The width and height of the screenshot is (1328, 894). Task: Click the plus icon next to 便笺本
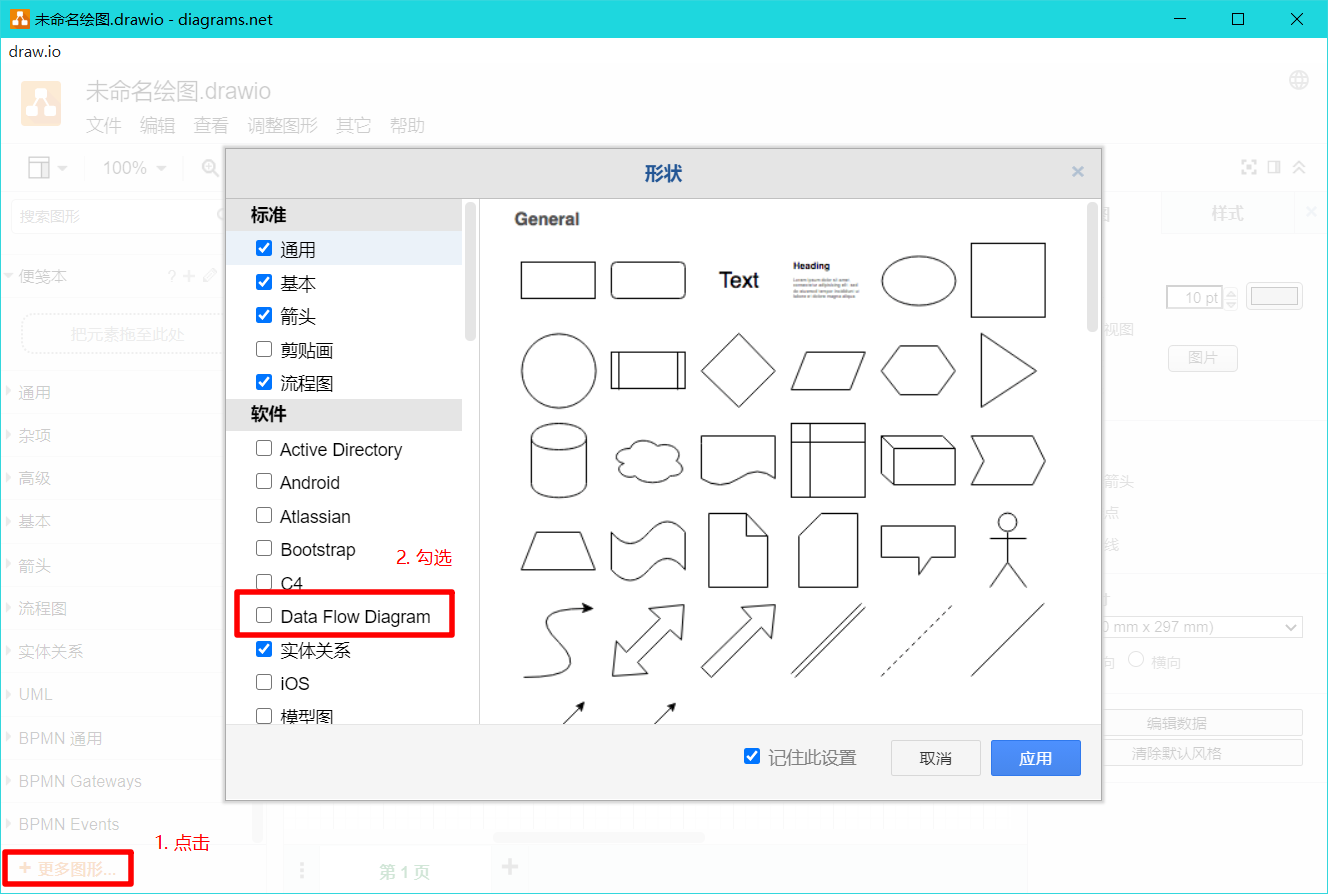[x=190, y=278]
